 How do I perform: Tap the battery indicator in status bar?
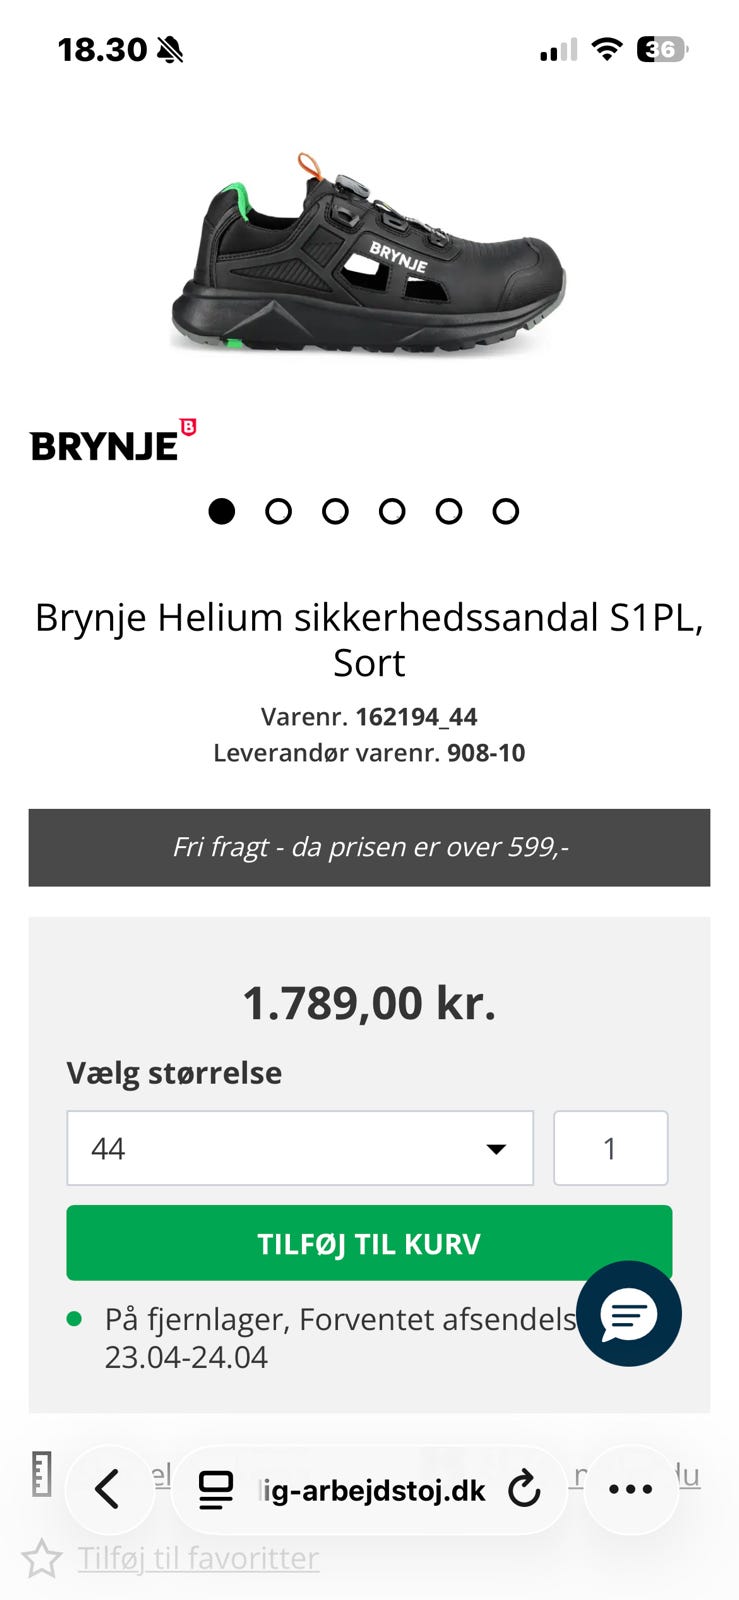[662, 49]
